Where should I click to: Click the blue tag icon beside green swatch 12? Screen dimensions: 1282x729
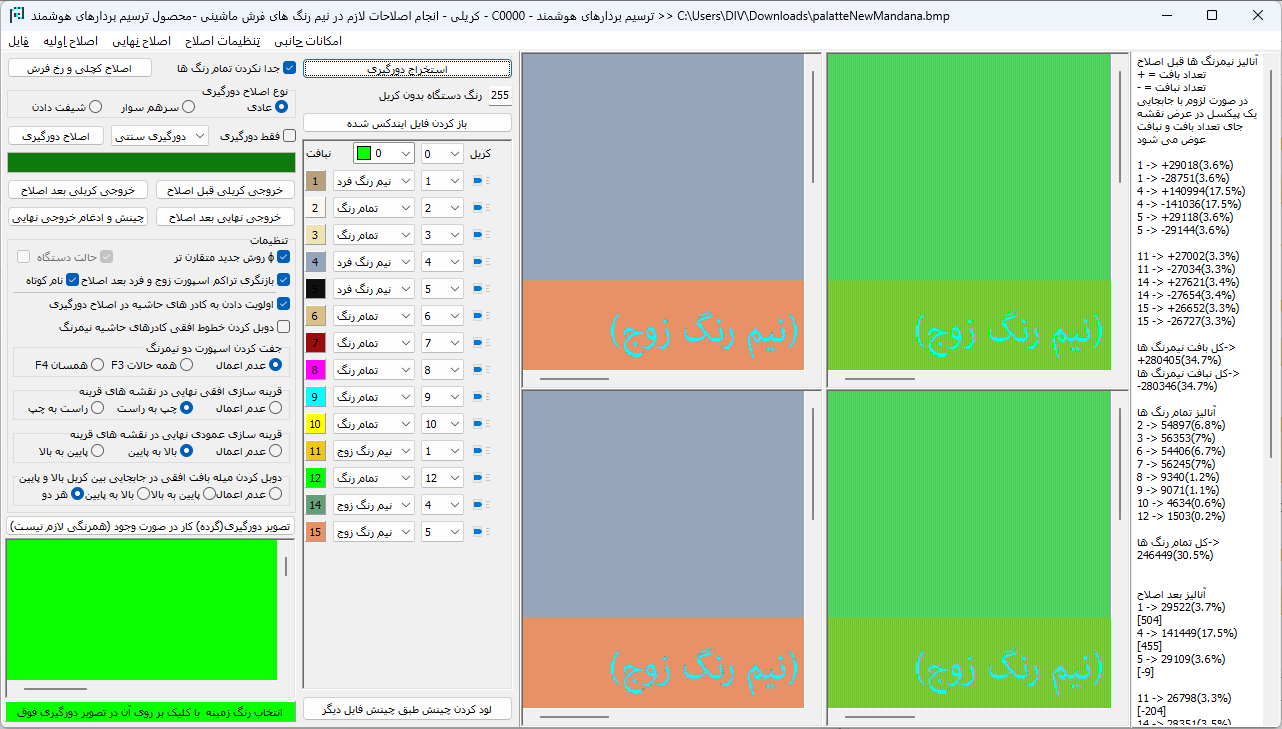click(x=477, y=478)
